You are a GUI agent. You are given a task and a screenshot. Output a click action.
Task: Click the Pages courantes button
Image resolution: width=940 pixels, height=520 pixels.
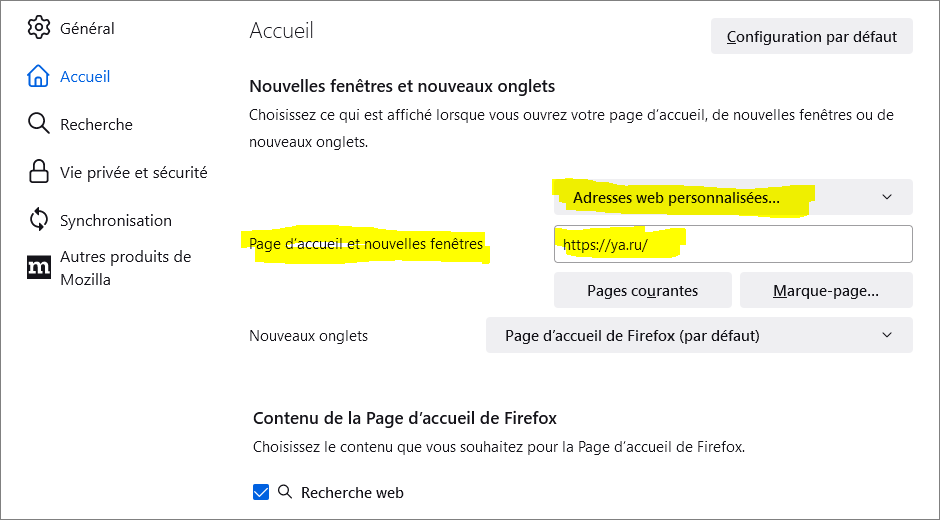pyautogui.click(x=642, y=291)
